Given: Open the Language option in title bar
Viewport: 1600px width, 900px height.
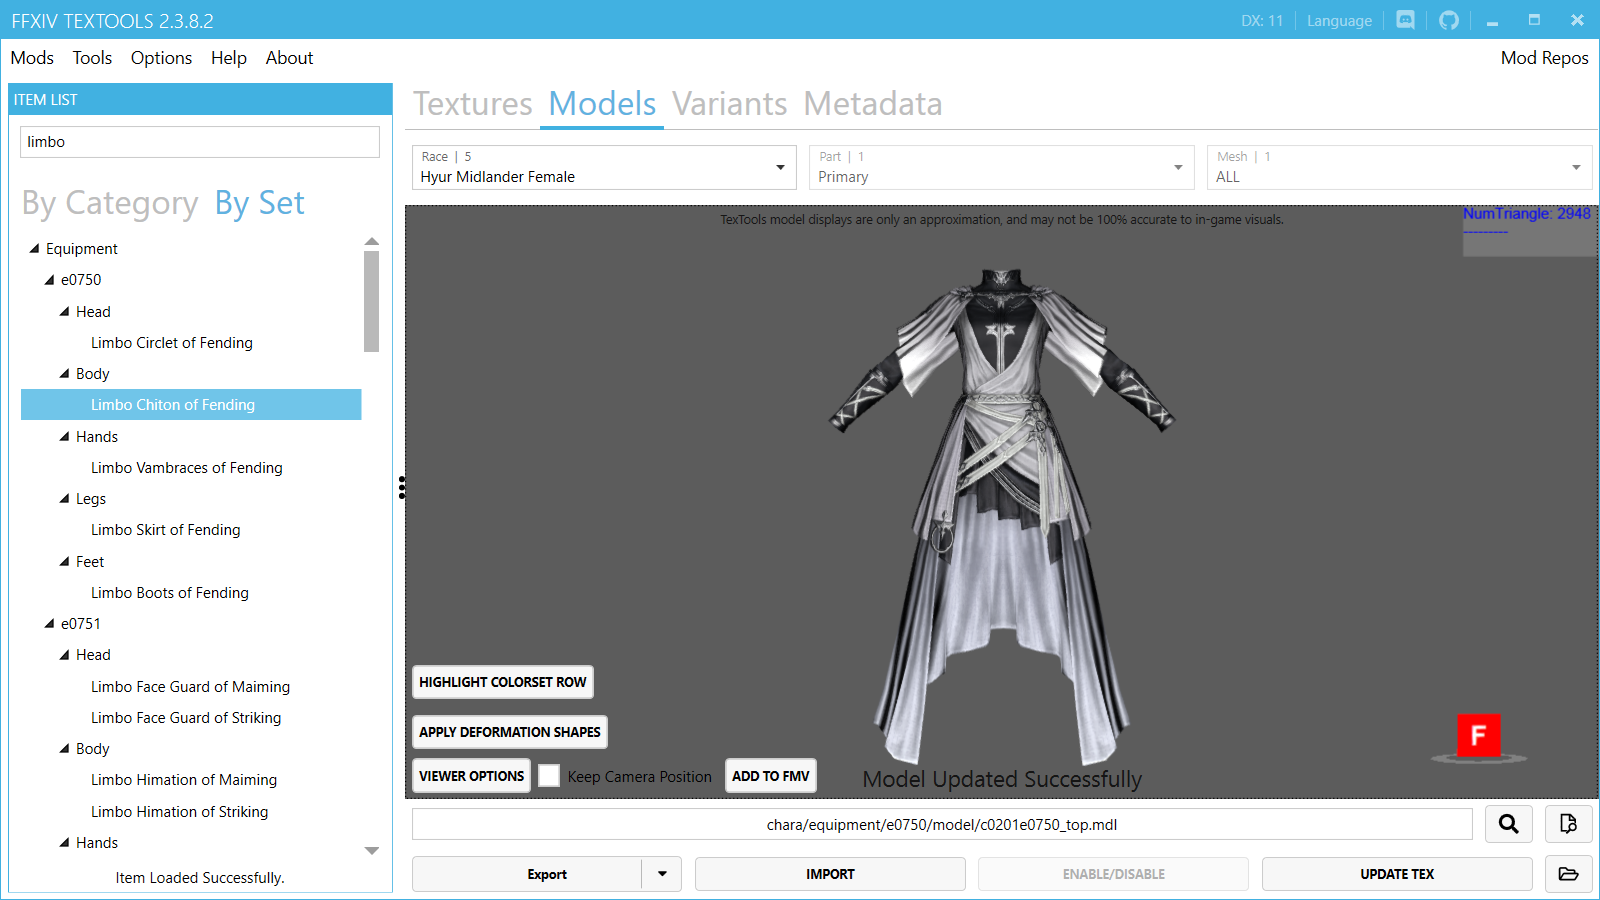Looking at the screenshot, I should pos(1339,21).
